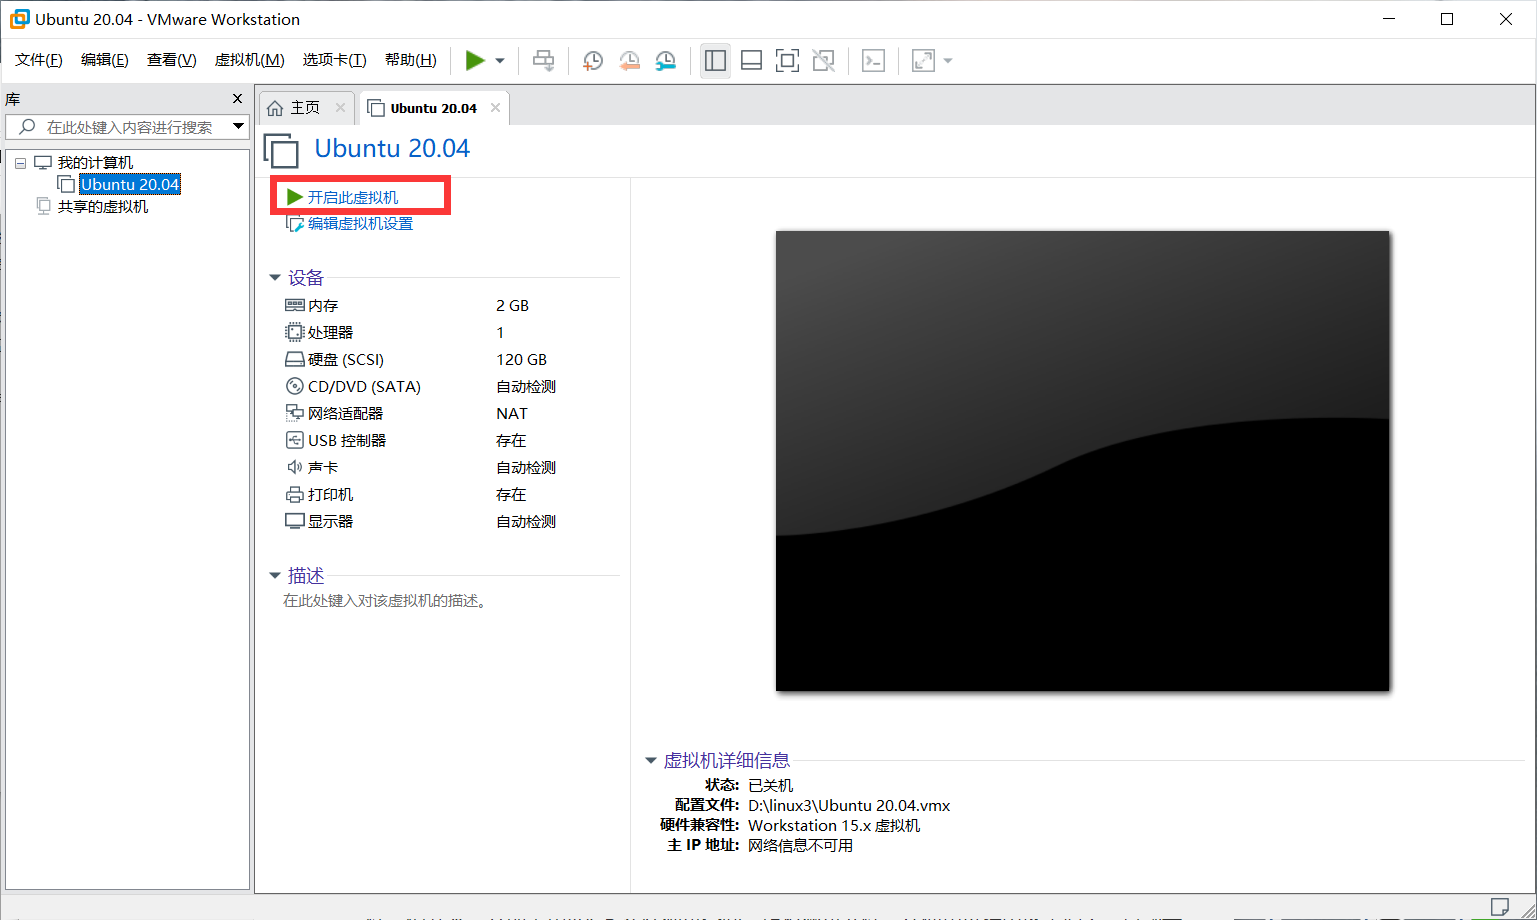Take a snapshot using the clock-plus icon

(x=593, y=61)
